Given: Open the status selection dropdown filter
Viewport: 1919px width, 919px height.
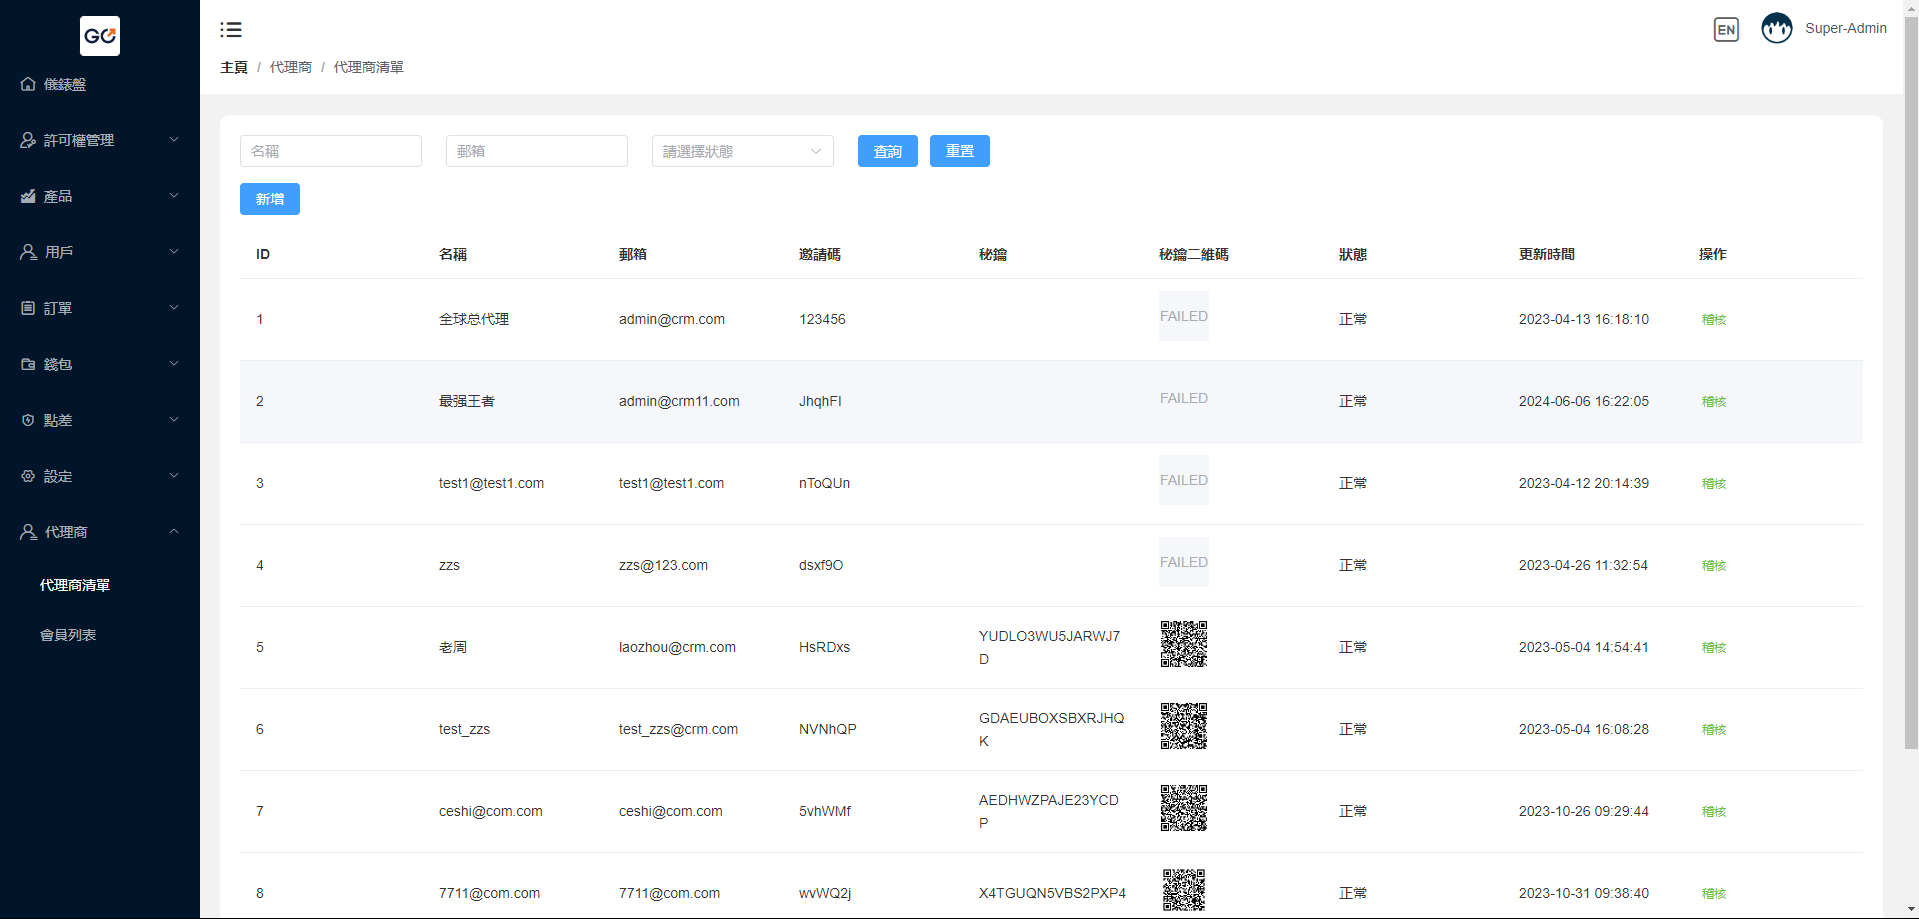Looking at the screenshot, I should click(x=742, y=151).
